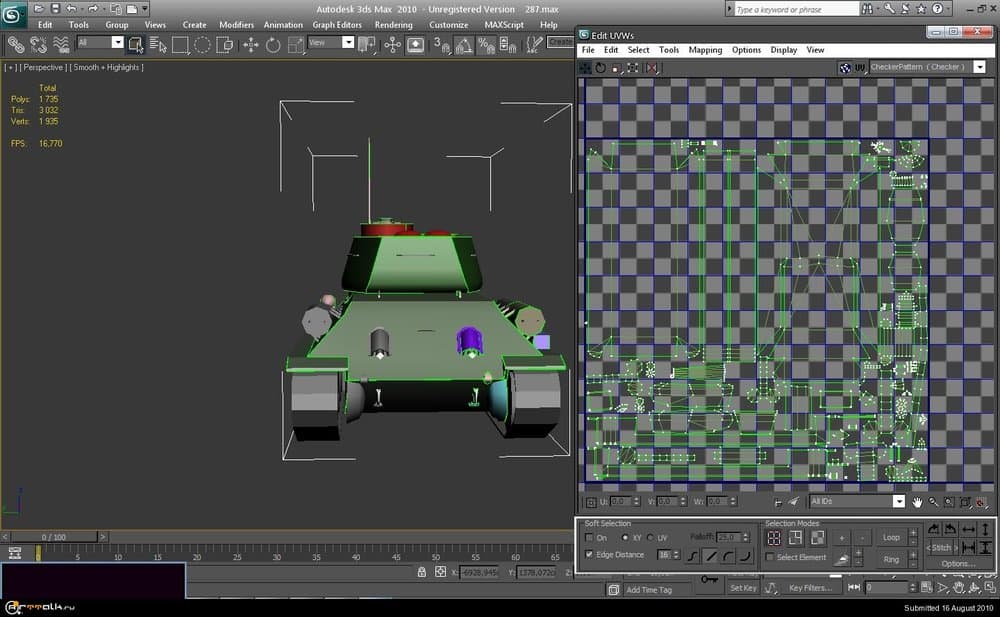Open the CheckerPattern texture dropdown
This screenshot has width=1000, height=617.
click(979, 67)
